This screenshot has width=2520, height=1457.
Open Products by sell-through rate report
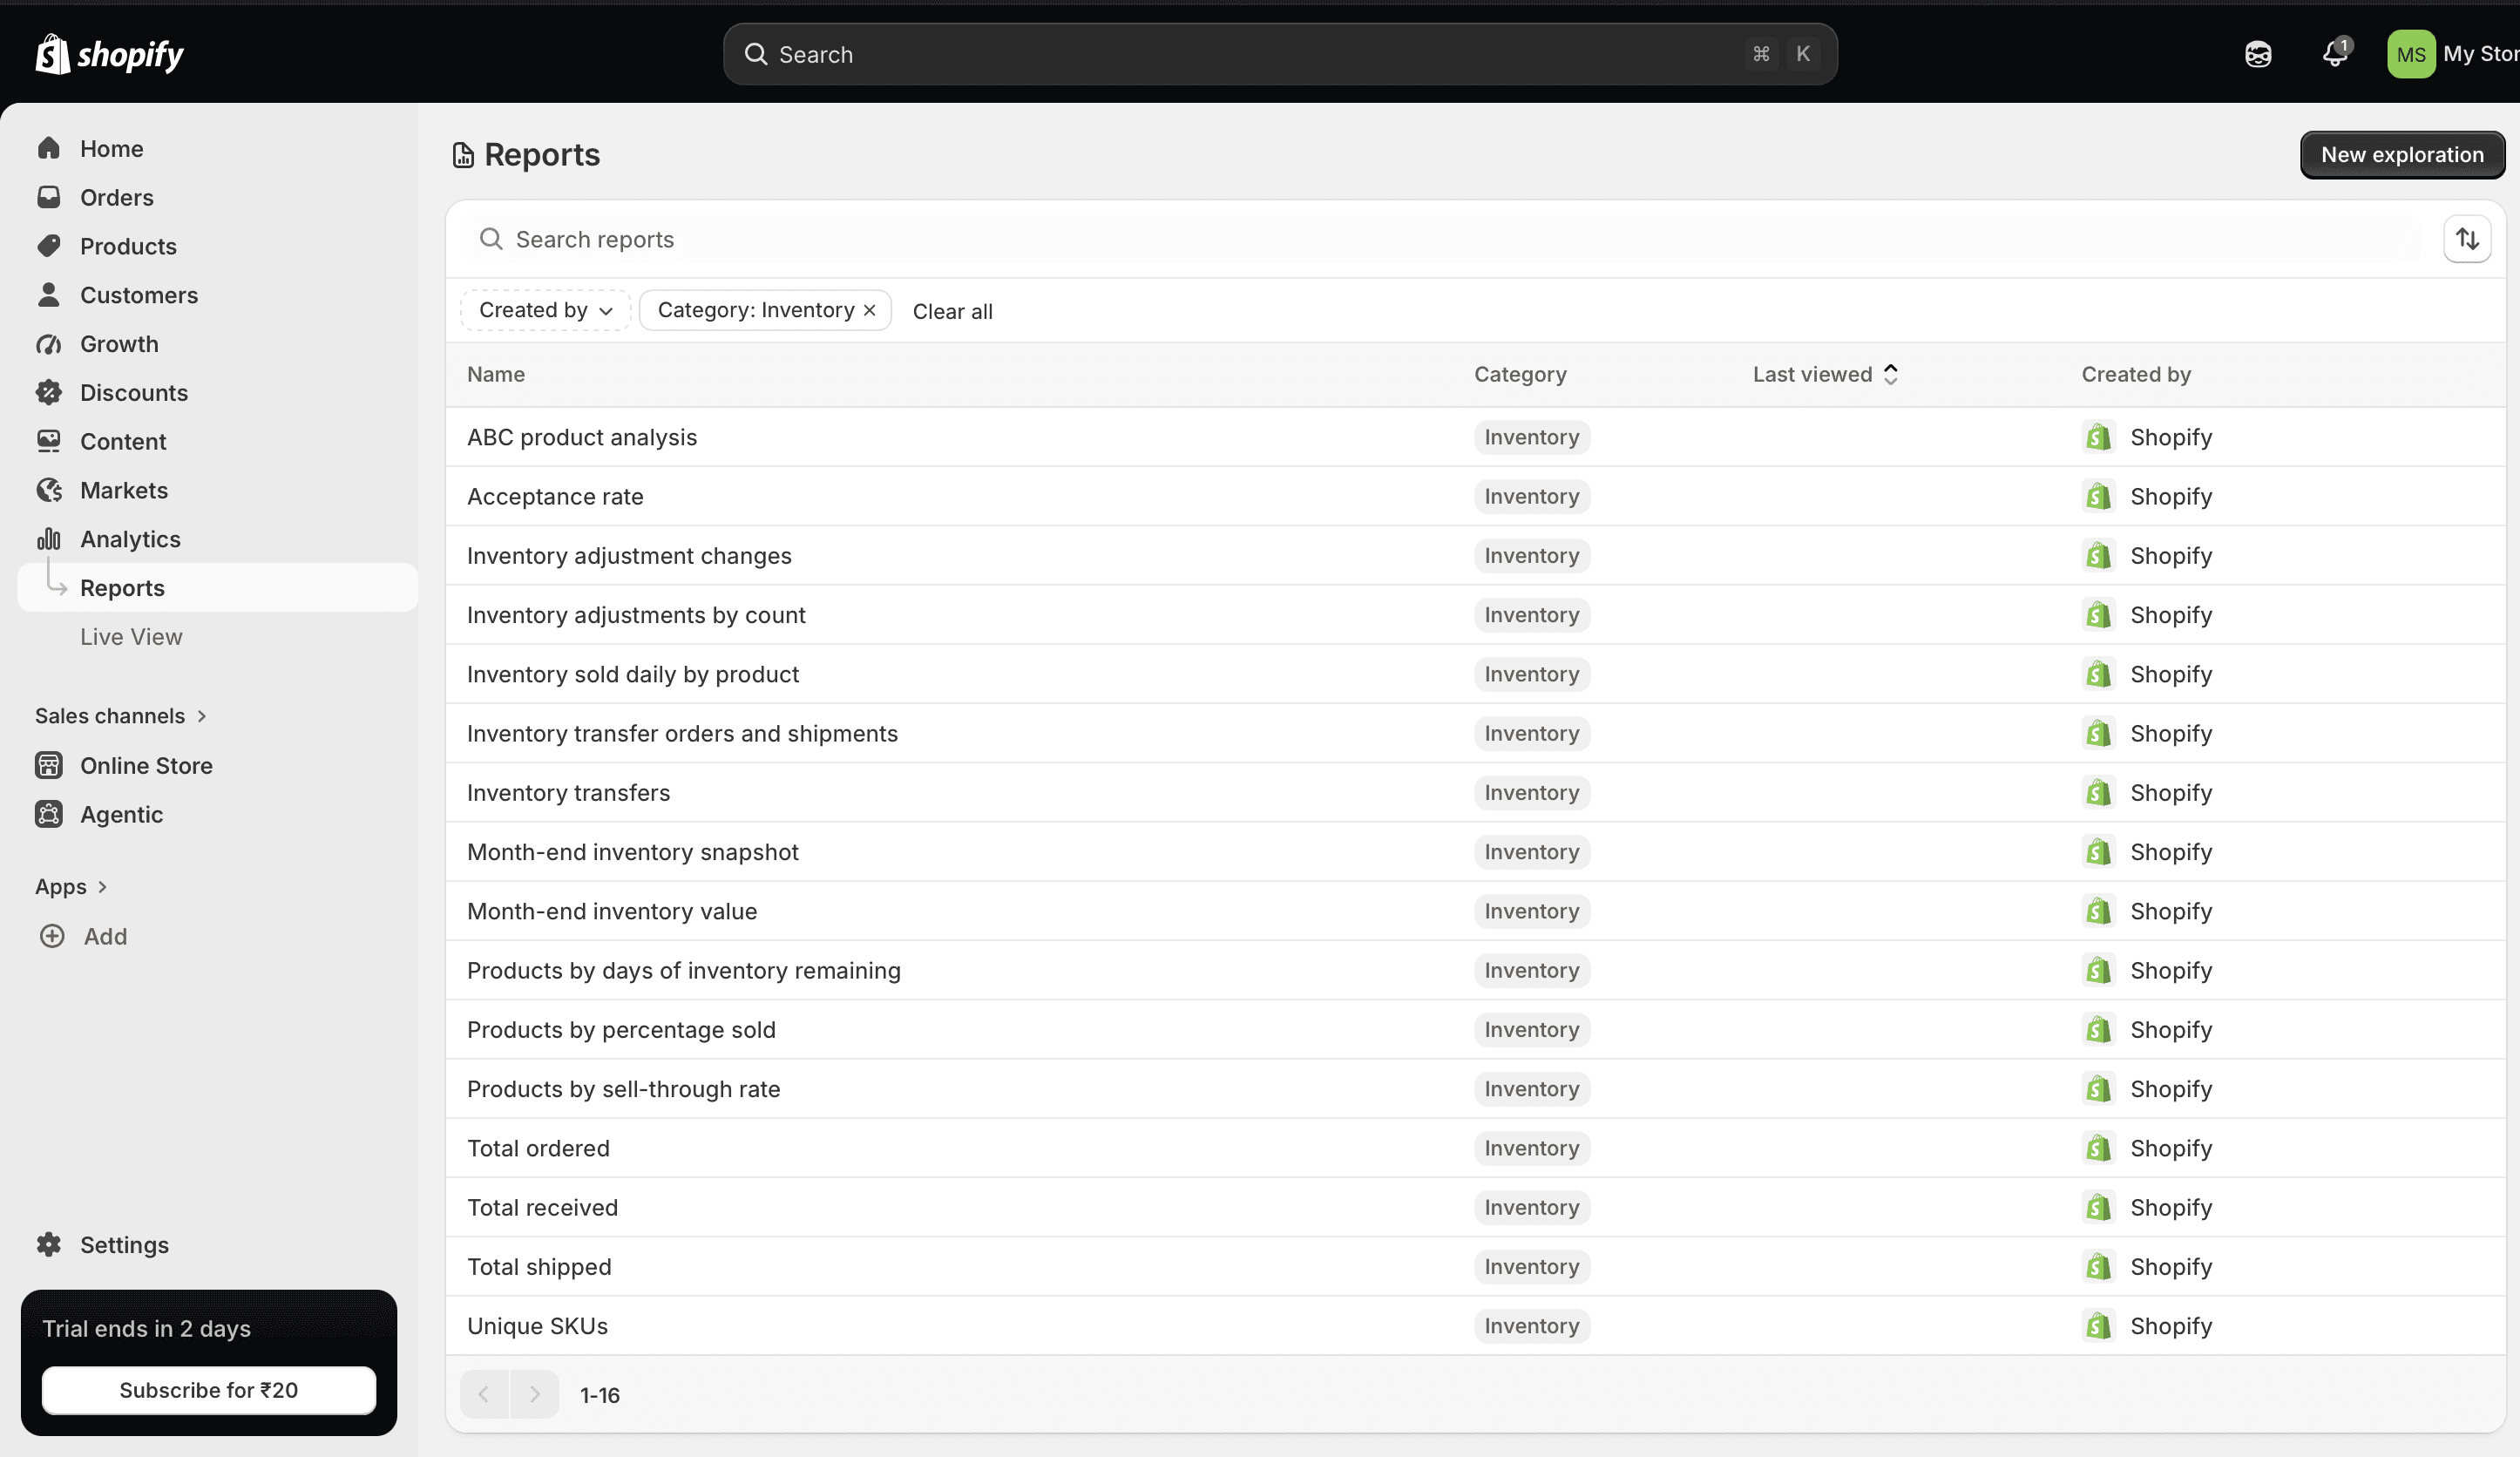(x=623, y=1089)
